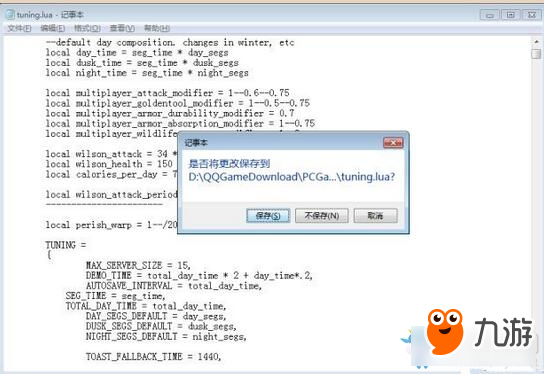The width and height of the screenshot is (544, 374).
Task: Click the multiplayer_armor_absorption_modifier line
Action: 180,124
